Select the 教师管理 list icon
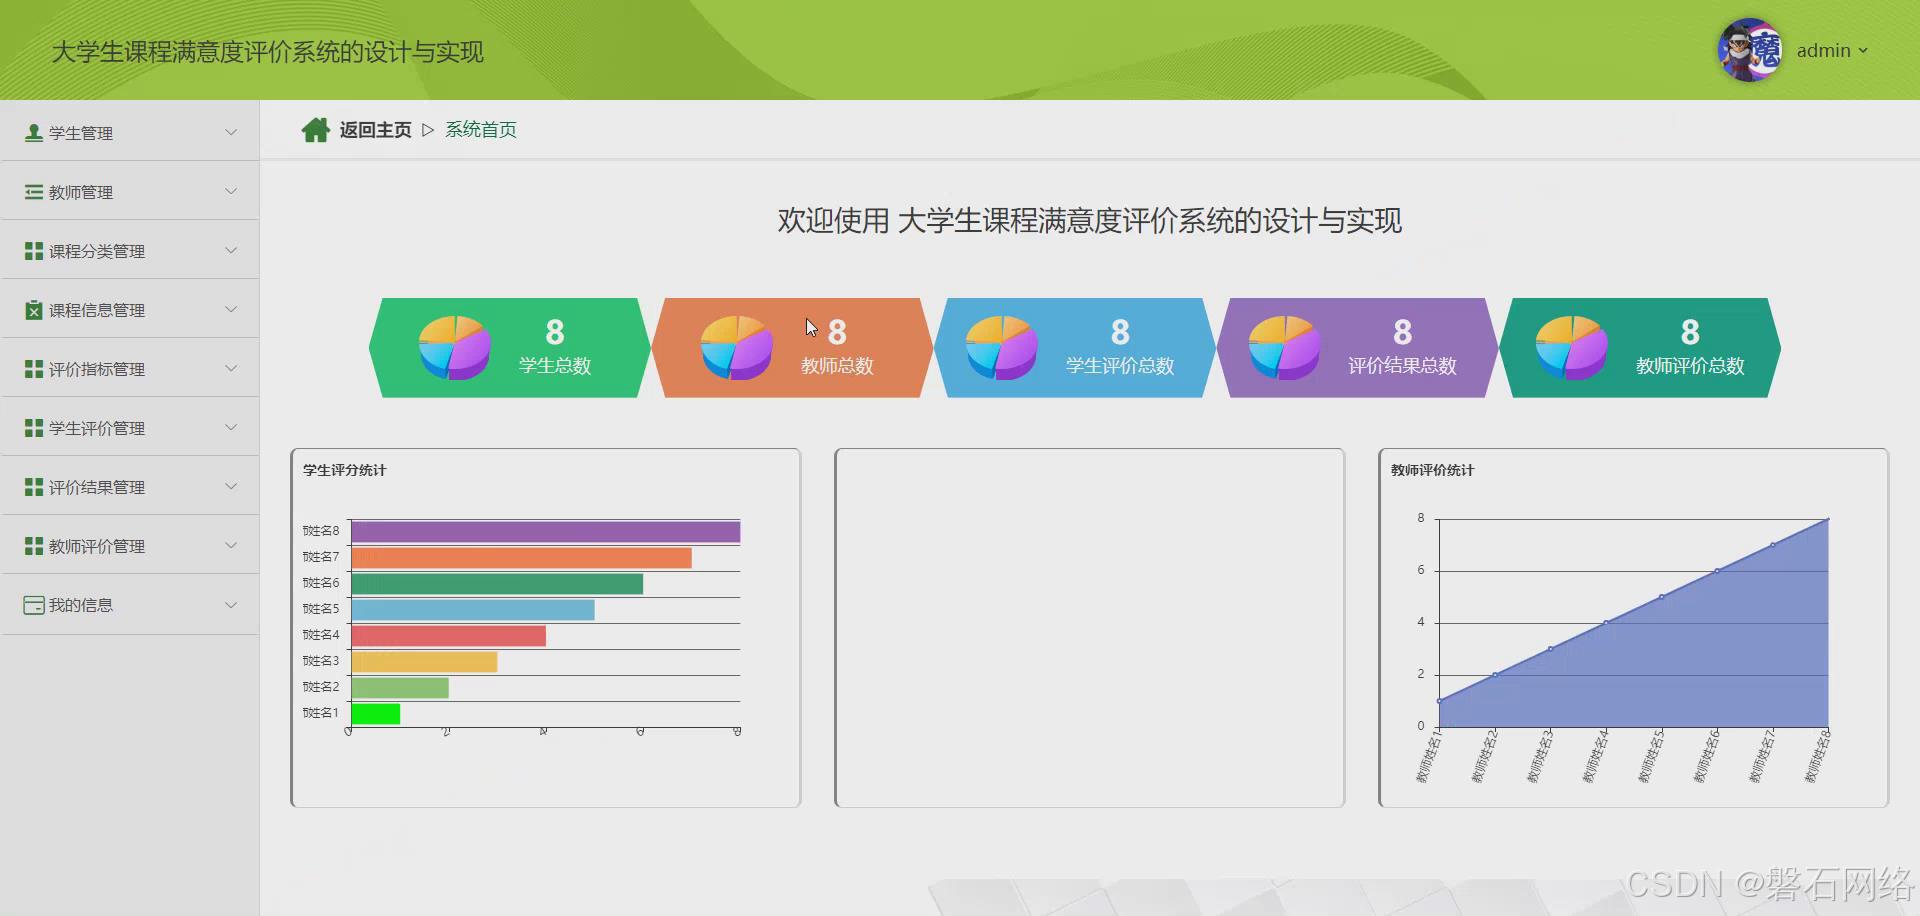 33,191
